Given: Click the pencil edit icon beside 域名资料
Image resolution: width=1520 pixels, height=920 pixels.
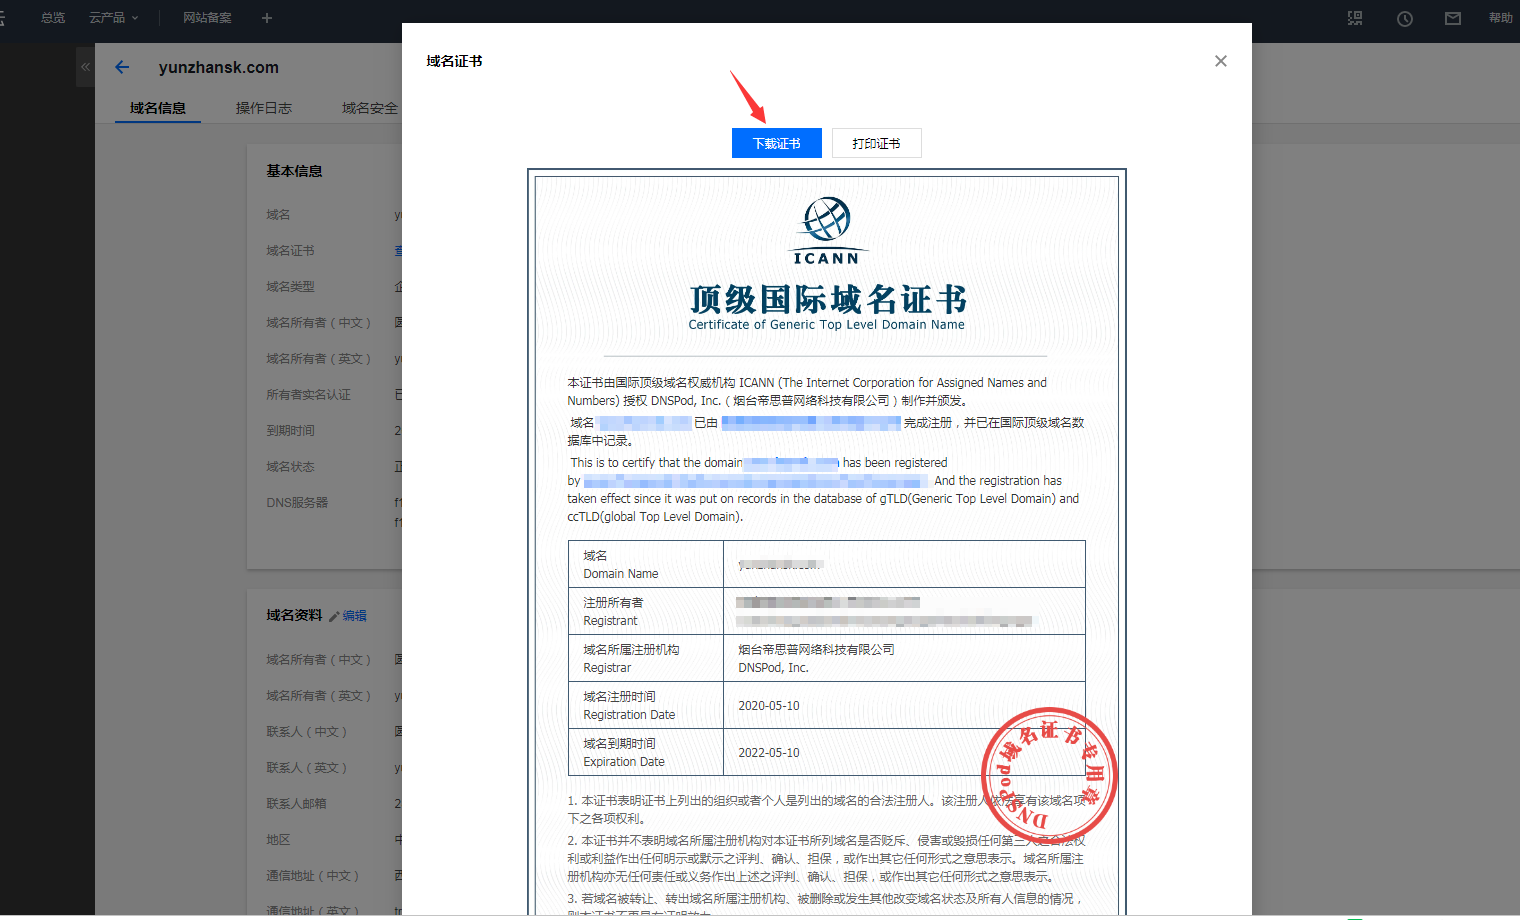Looking at the screenshot, I should [x=334, y=616].
